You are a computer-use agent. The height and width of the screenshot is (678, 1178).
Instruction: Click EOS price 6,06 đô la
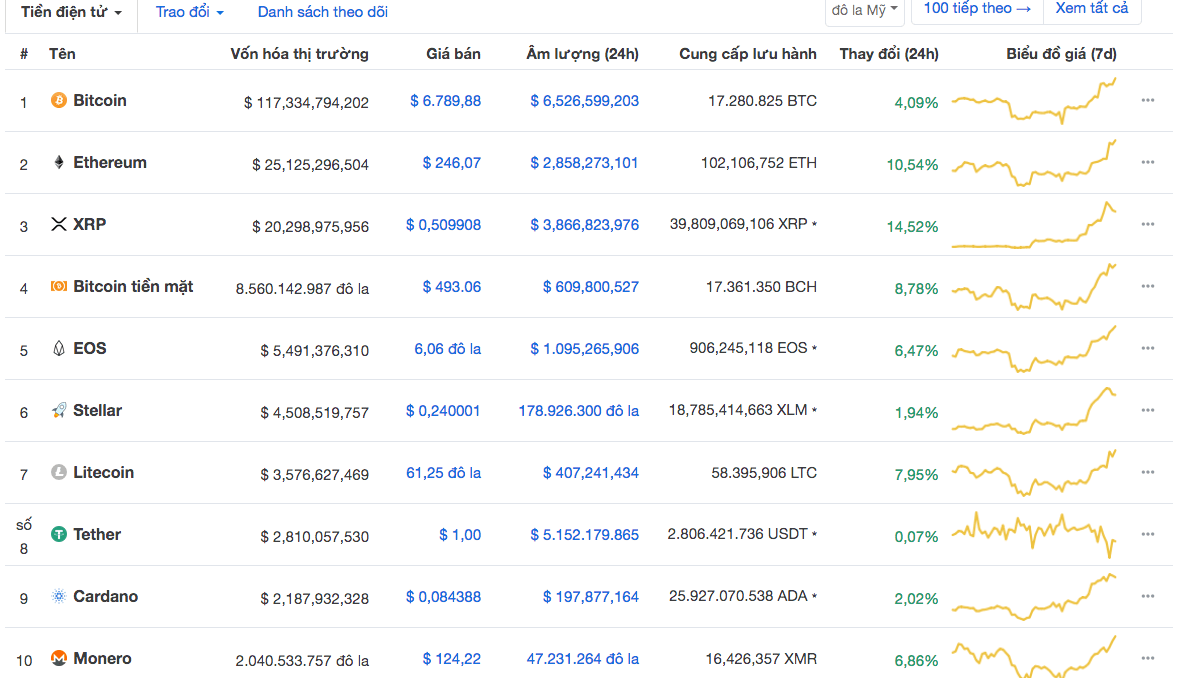448,349
